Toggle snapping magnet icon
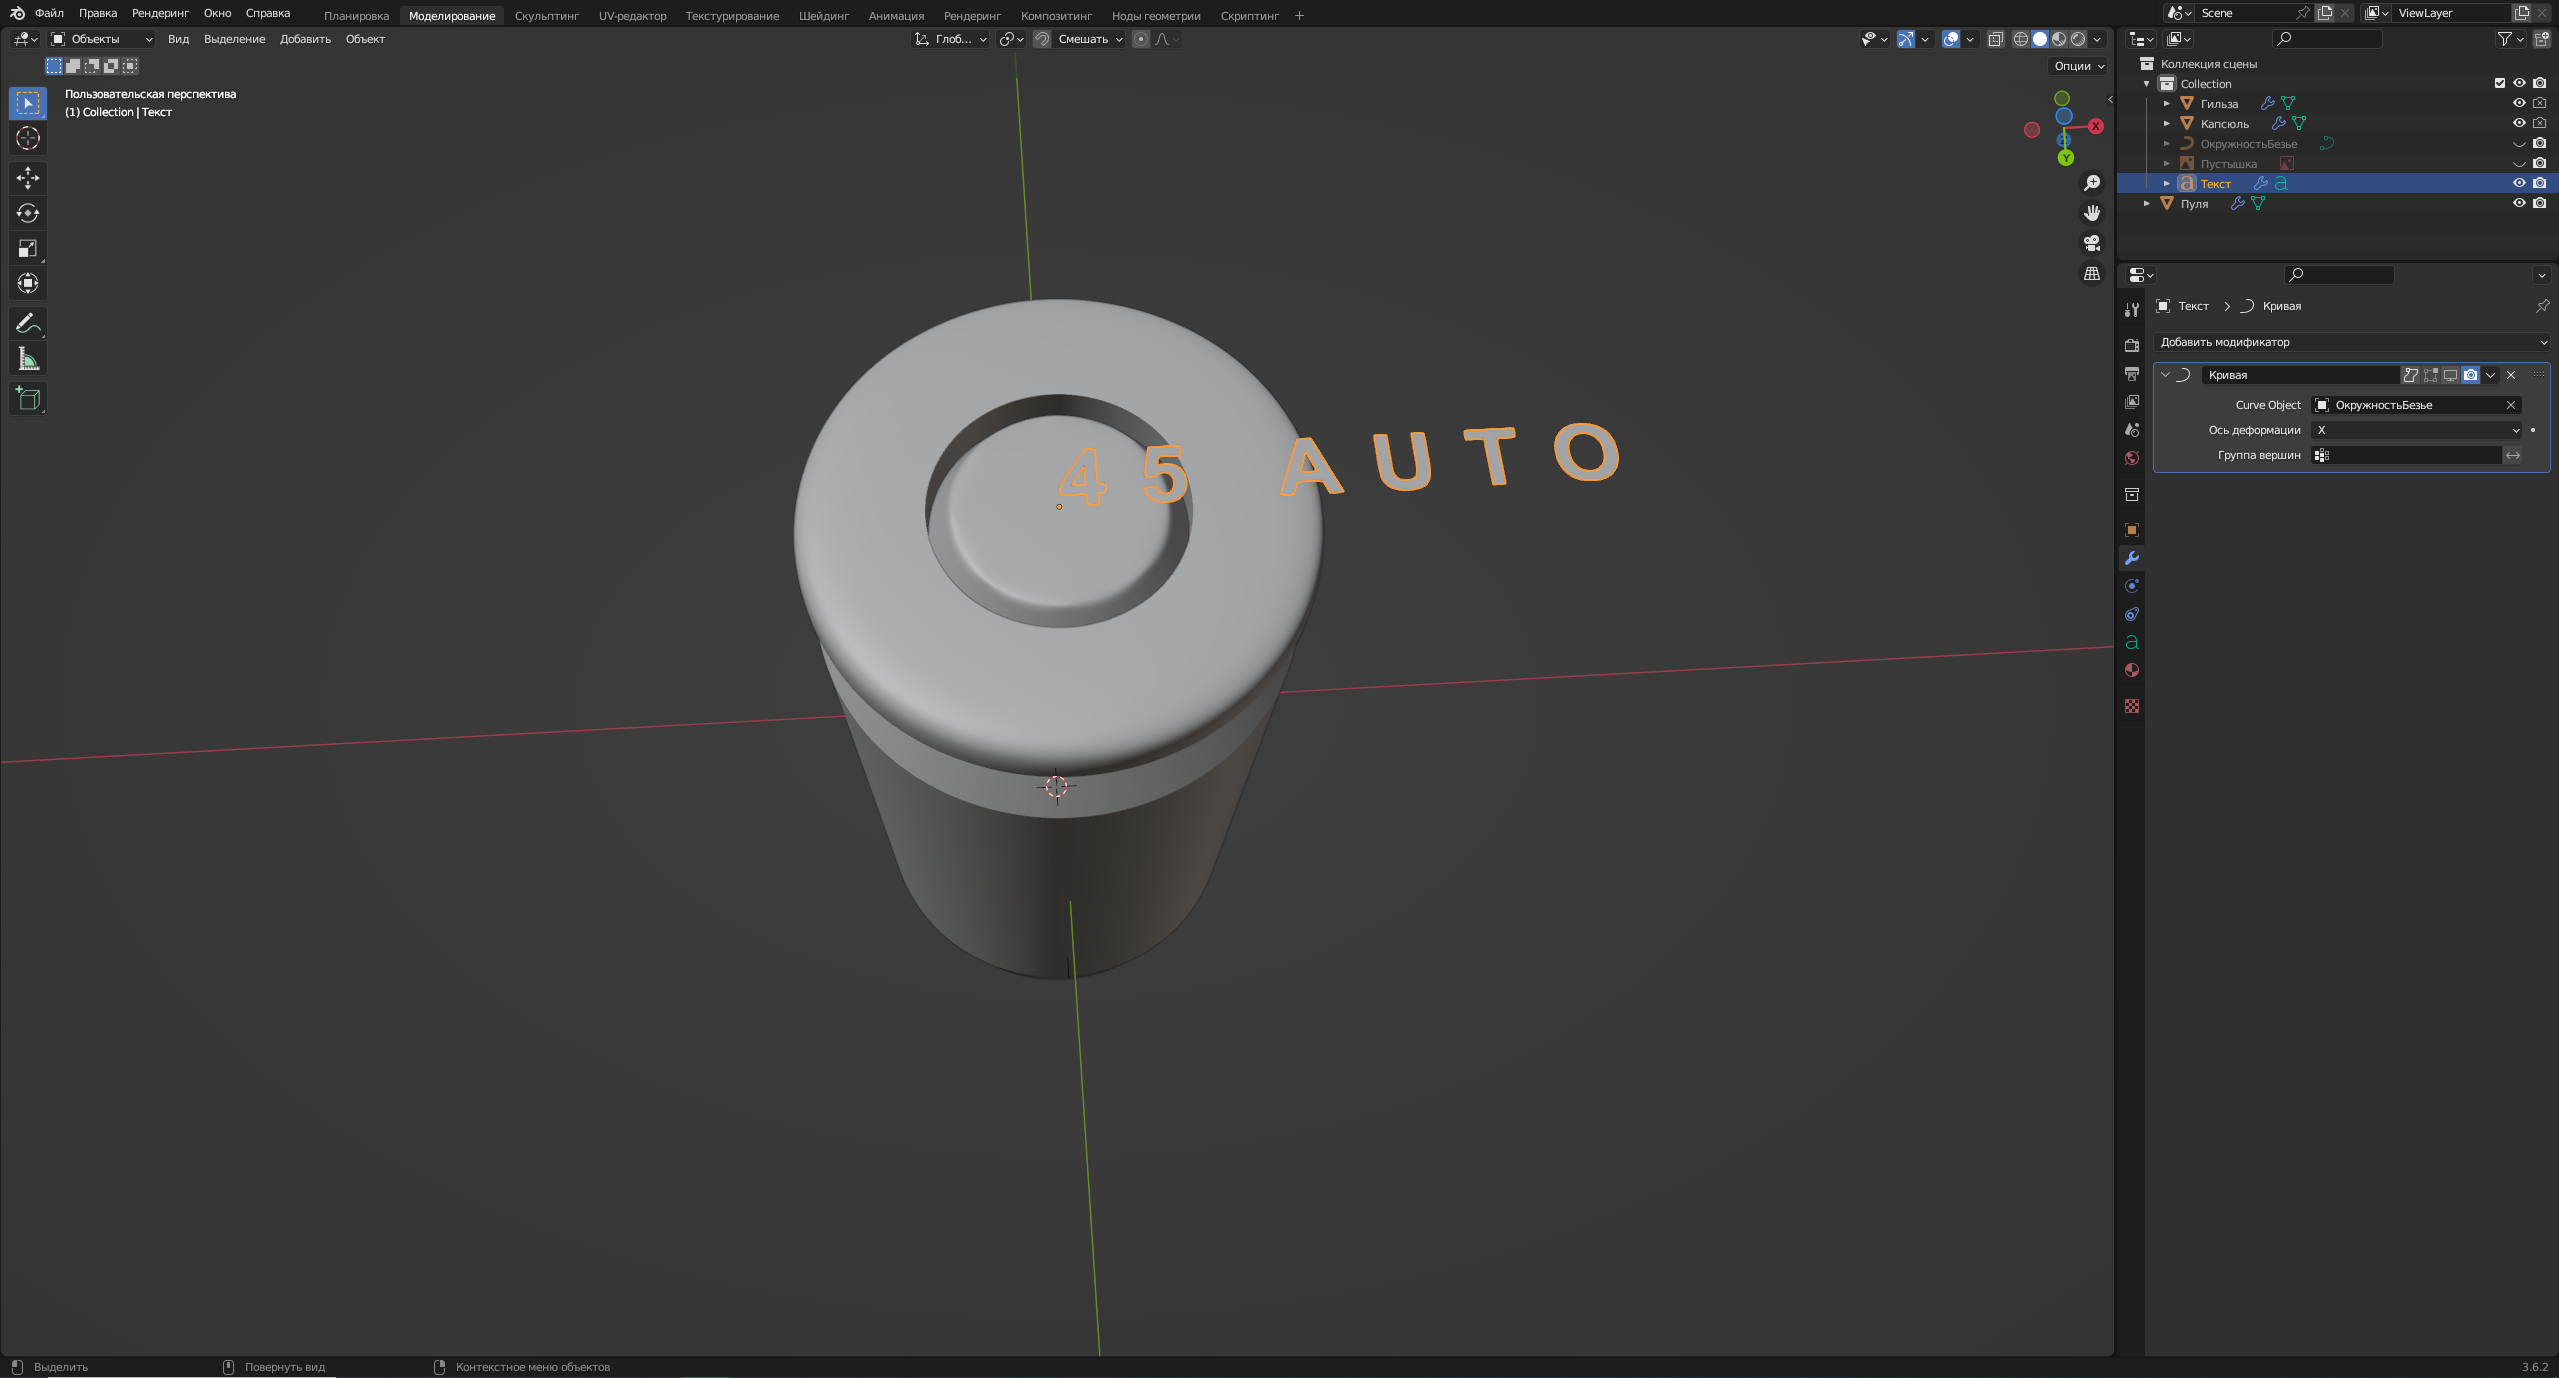Image resolution: width=2559 pixels, height=1378 pixels. click(1042, 39)
